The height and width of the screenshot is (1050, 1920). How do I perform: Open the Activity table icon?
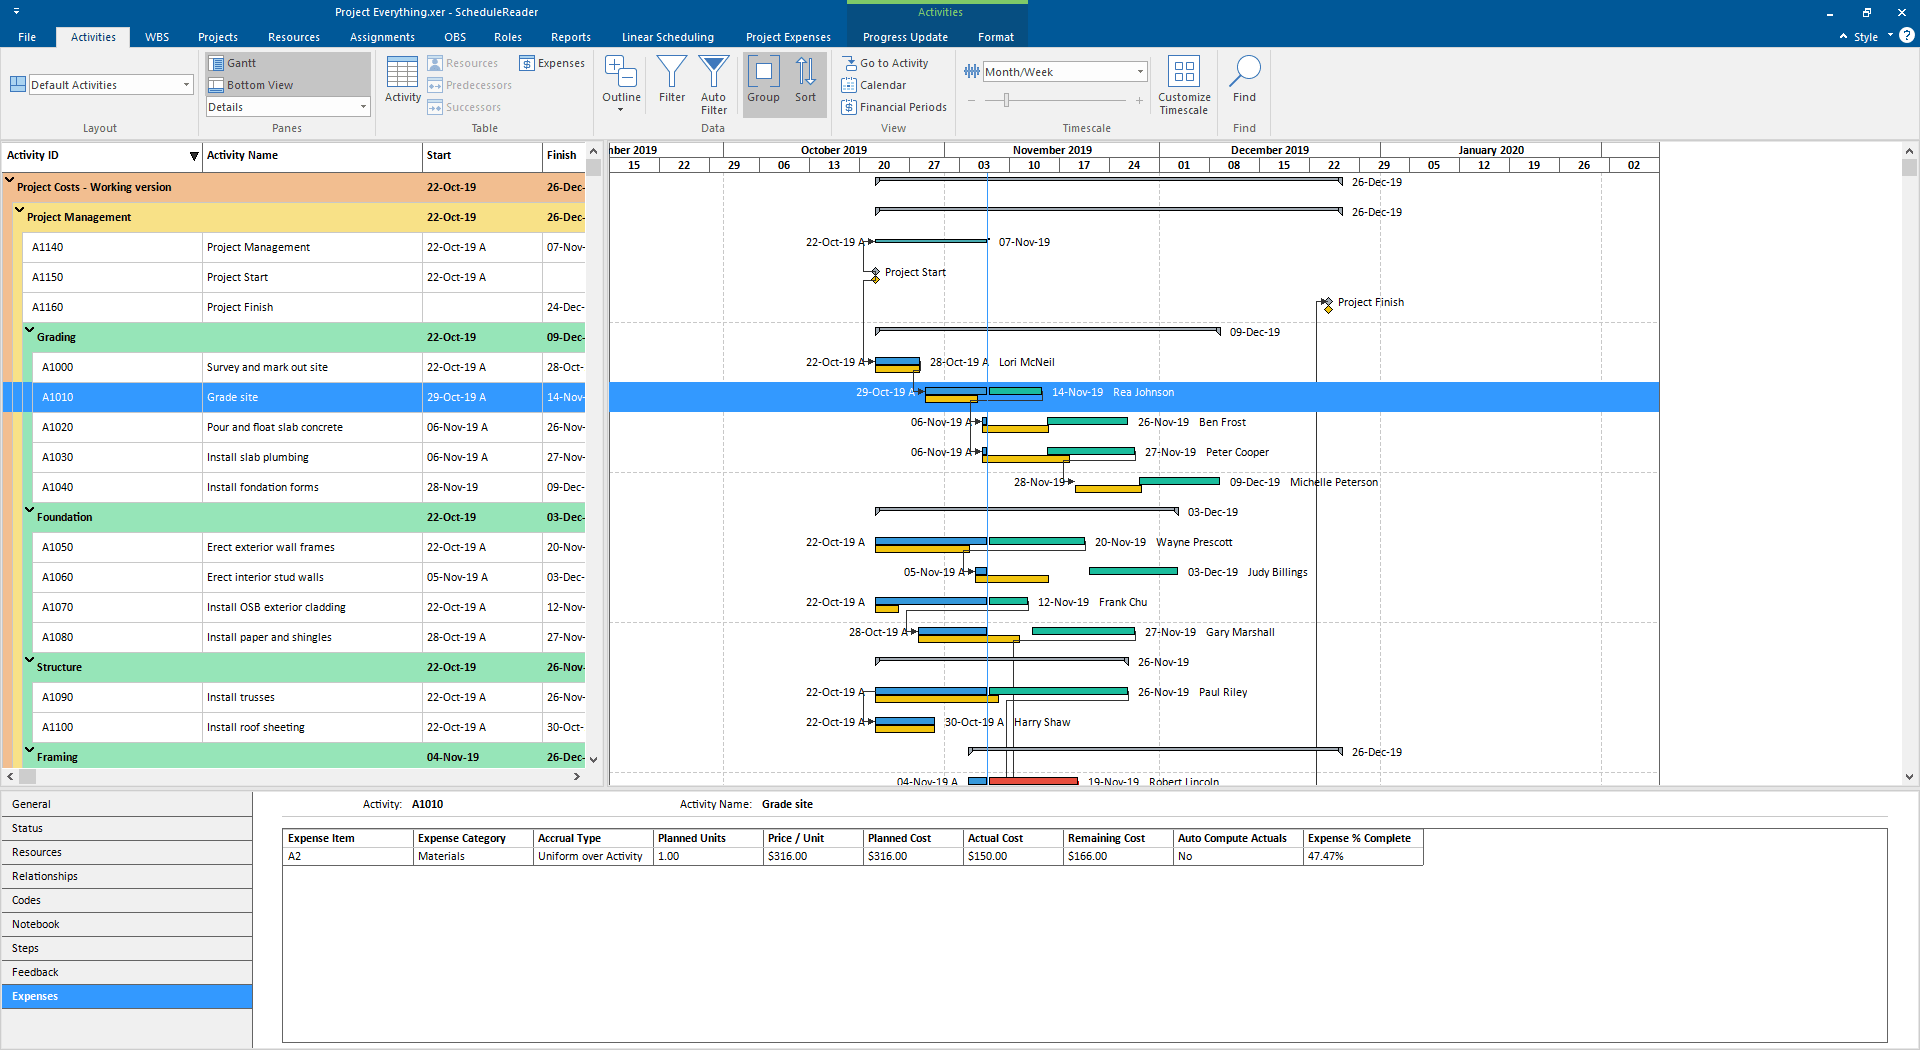pyautogui.click(x=402, y=72)
